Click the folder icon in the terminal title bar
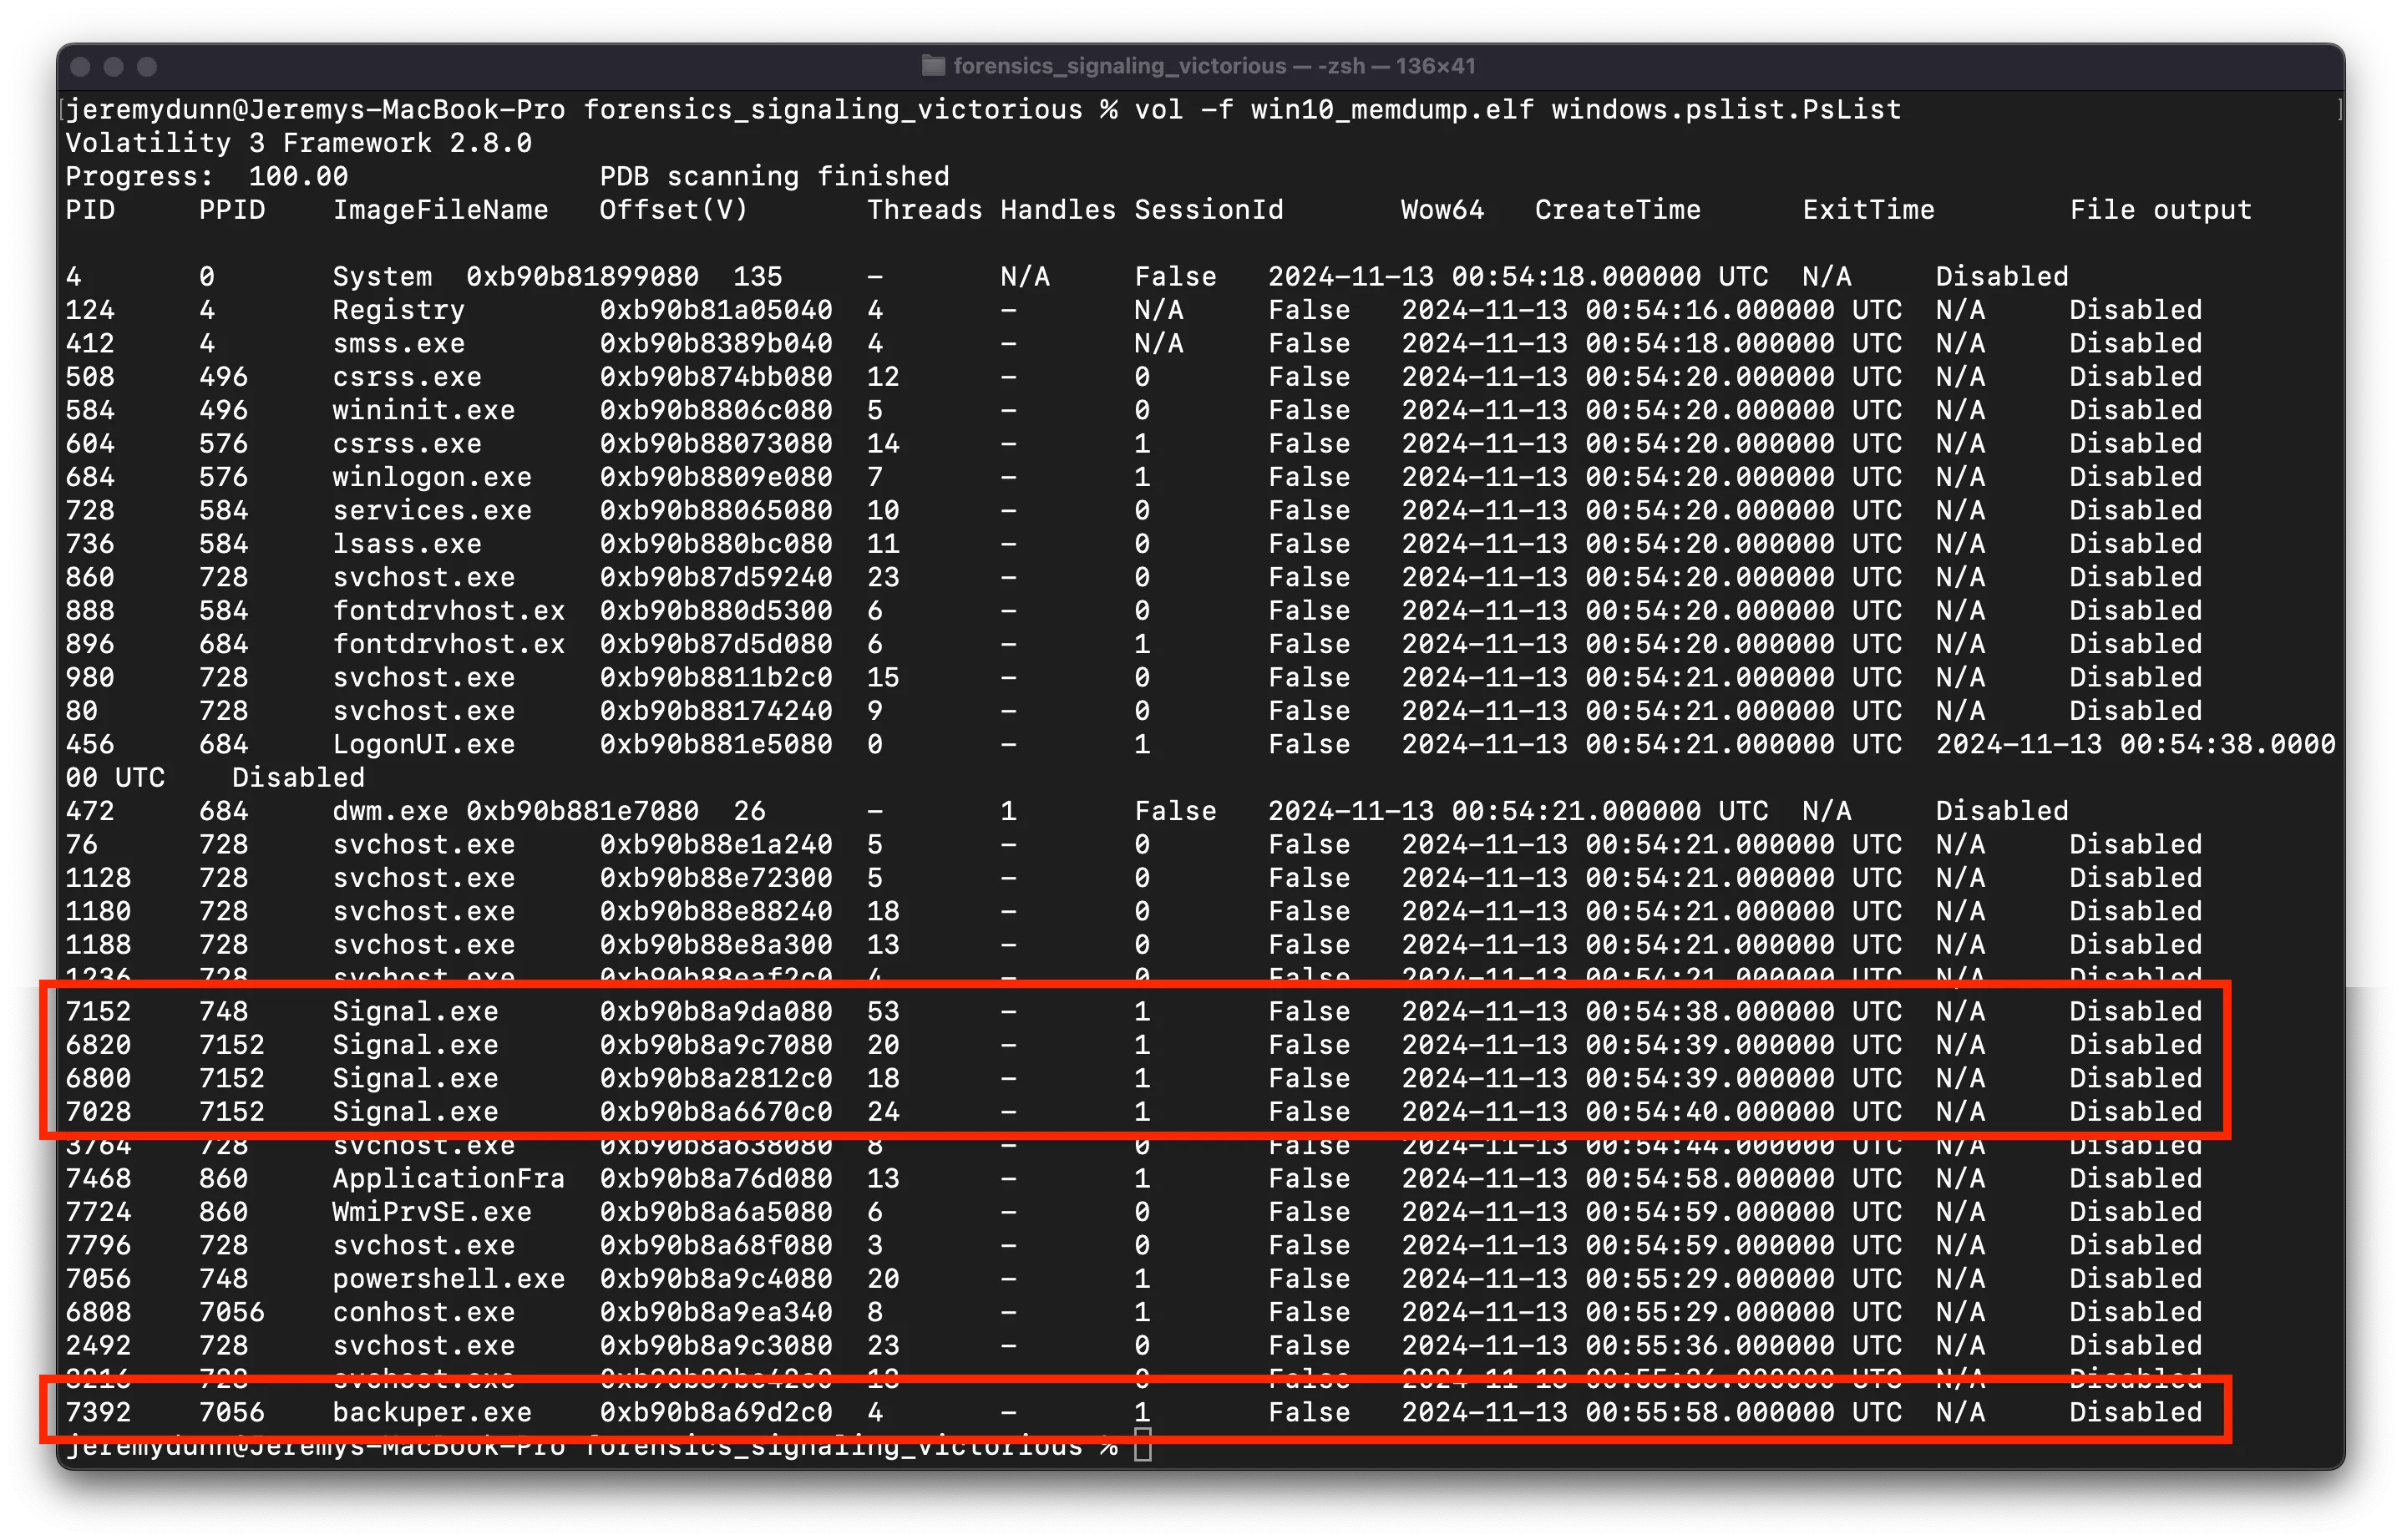The image size is (2402, 1540). pos(932,66)
